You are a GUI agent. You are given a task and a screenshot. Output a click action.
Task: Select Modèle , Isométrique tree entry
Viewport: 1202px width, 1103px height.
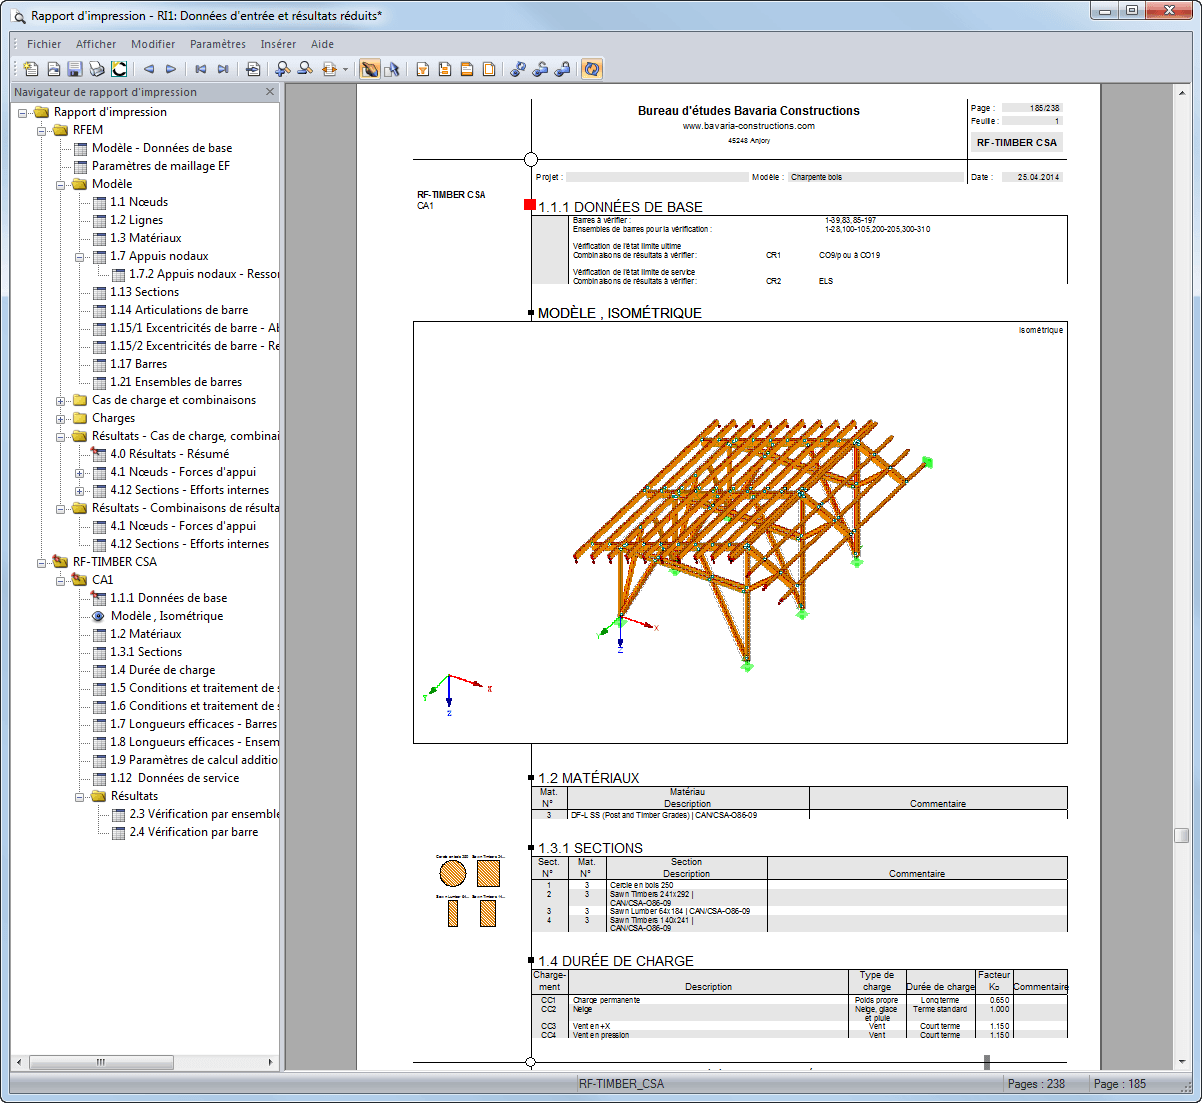(167, 616)
